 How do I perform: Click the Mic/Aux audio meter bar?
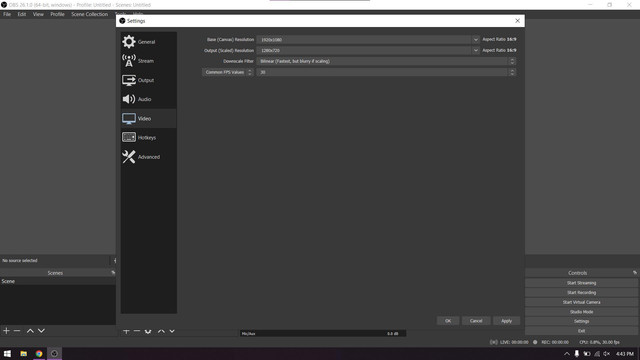pos(323,333)
